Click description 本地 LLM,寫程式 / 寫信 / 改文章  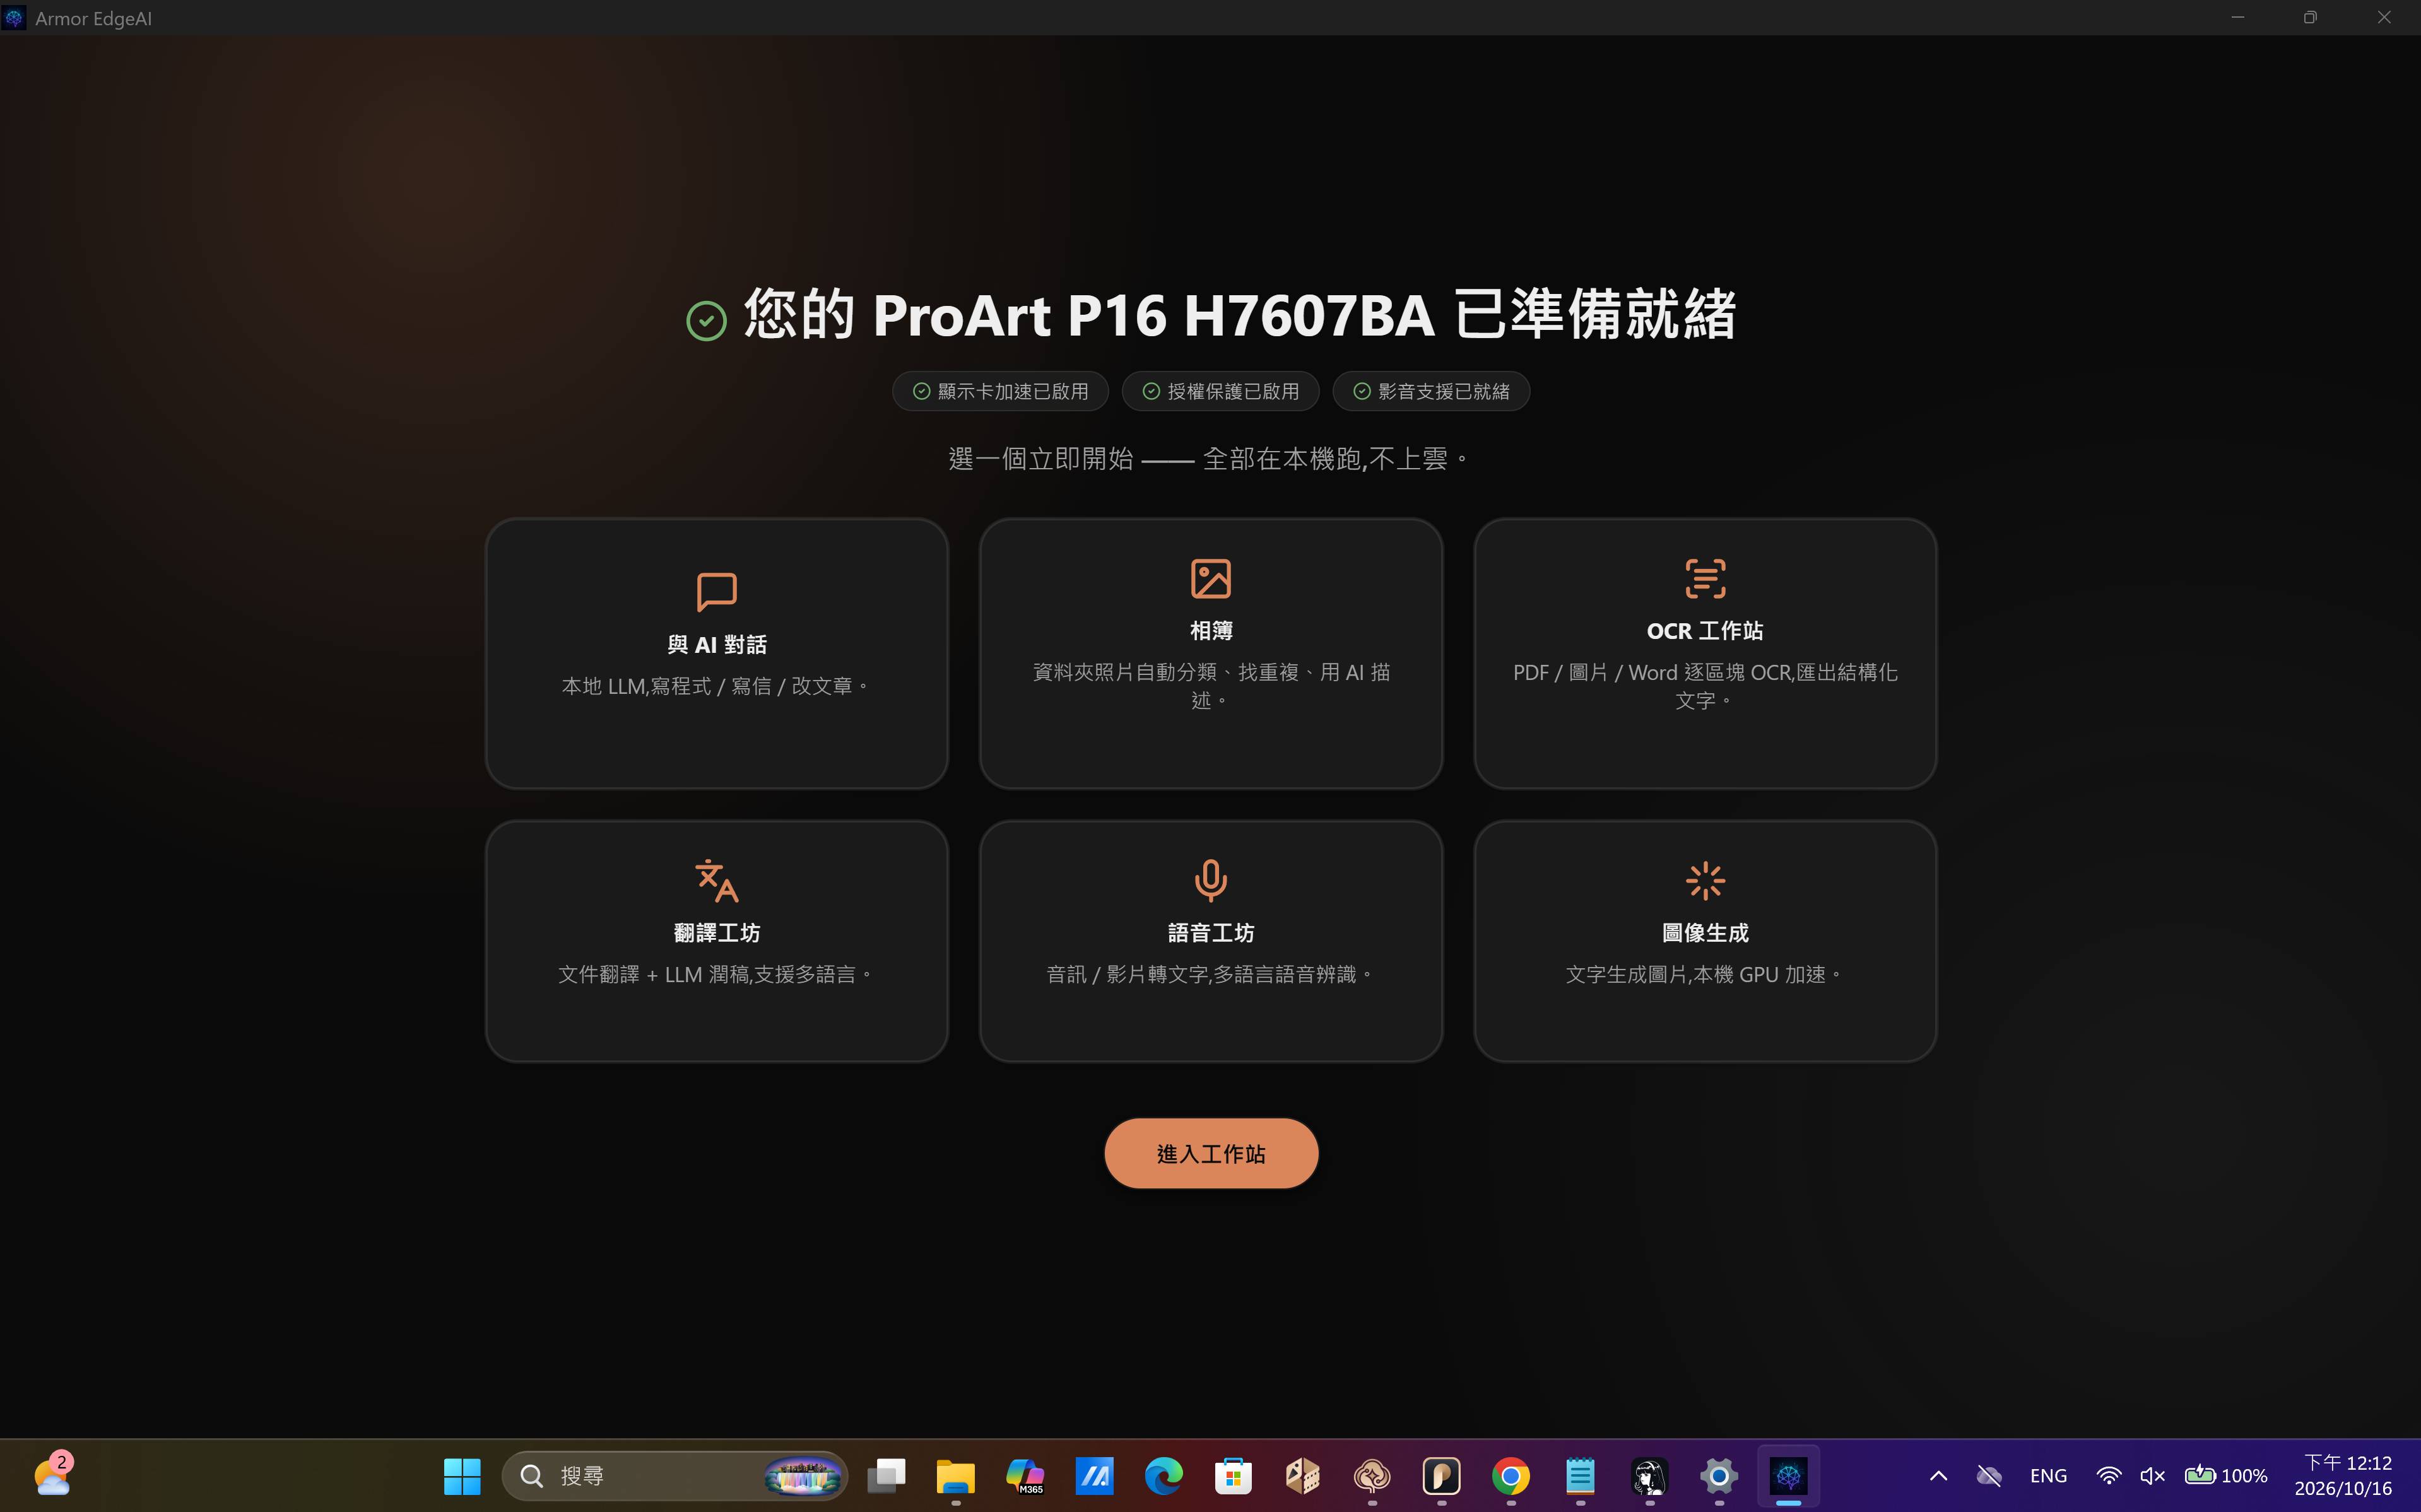click(716, 686)
